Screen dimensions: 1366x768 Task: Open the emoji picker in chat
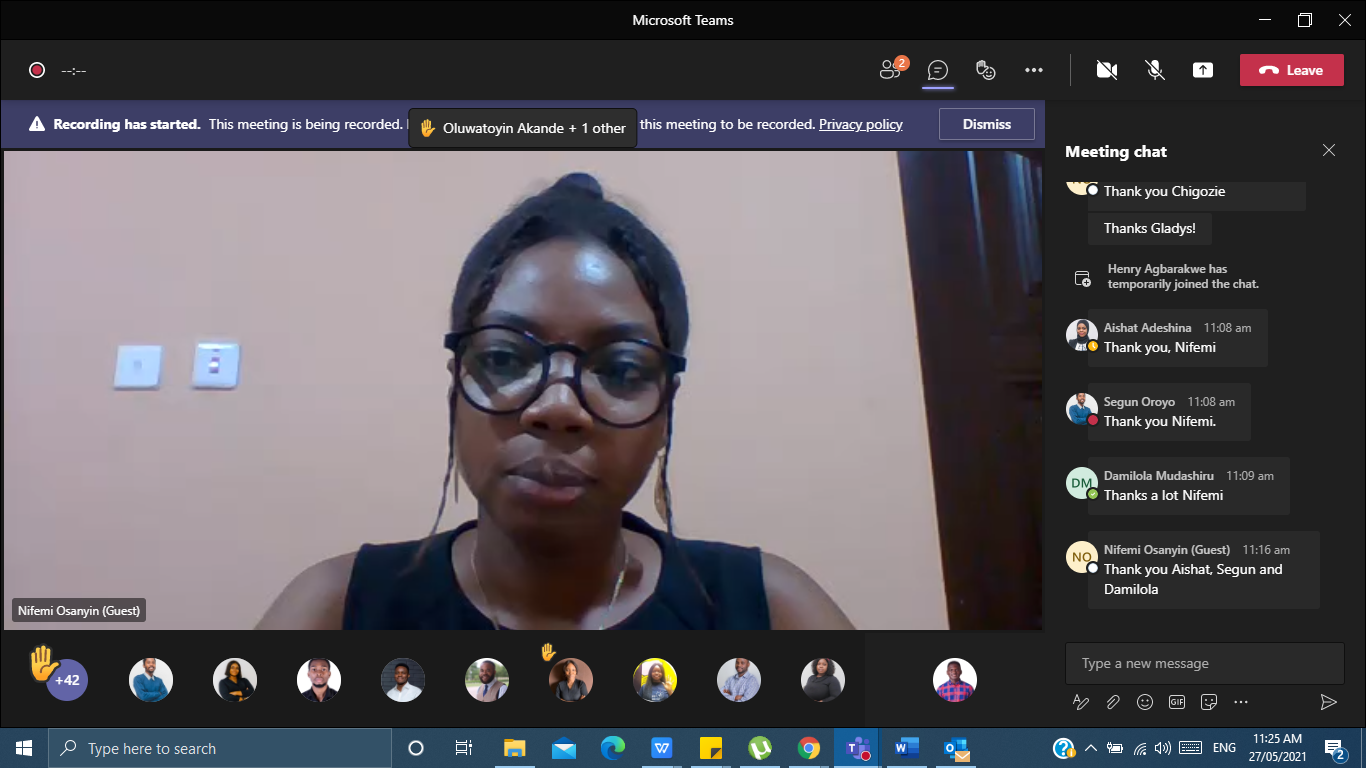1145,702
